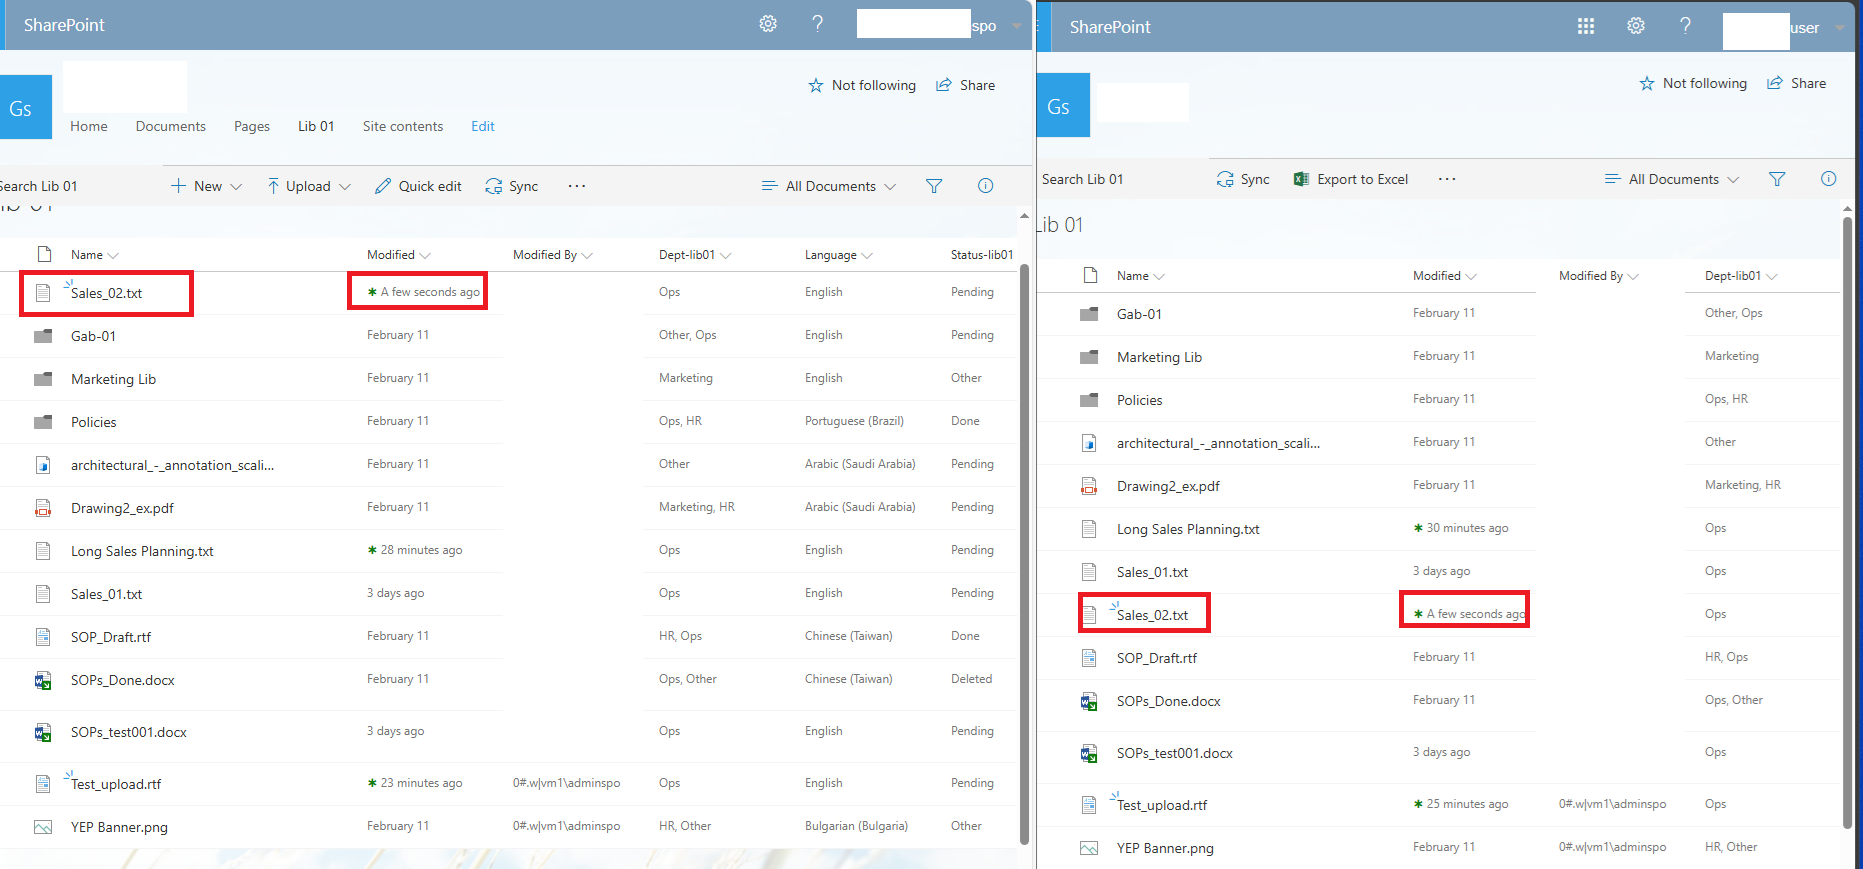Open Dept-lib01 column dropdown in left window

[x=695, y=255]
